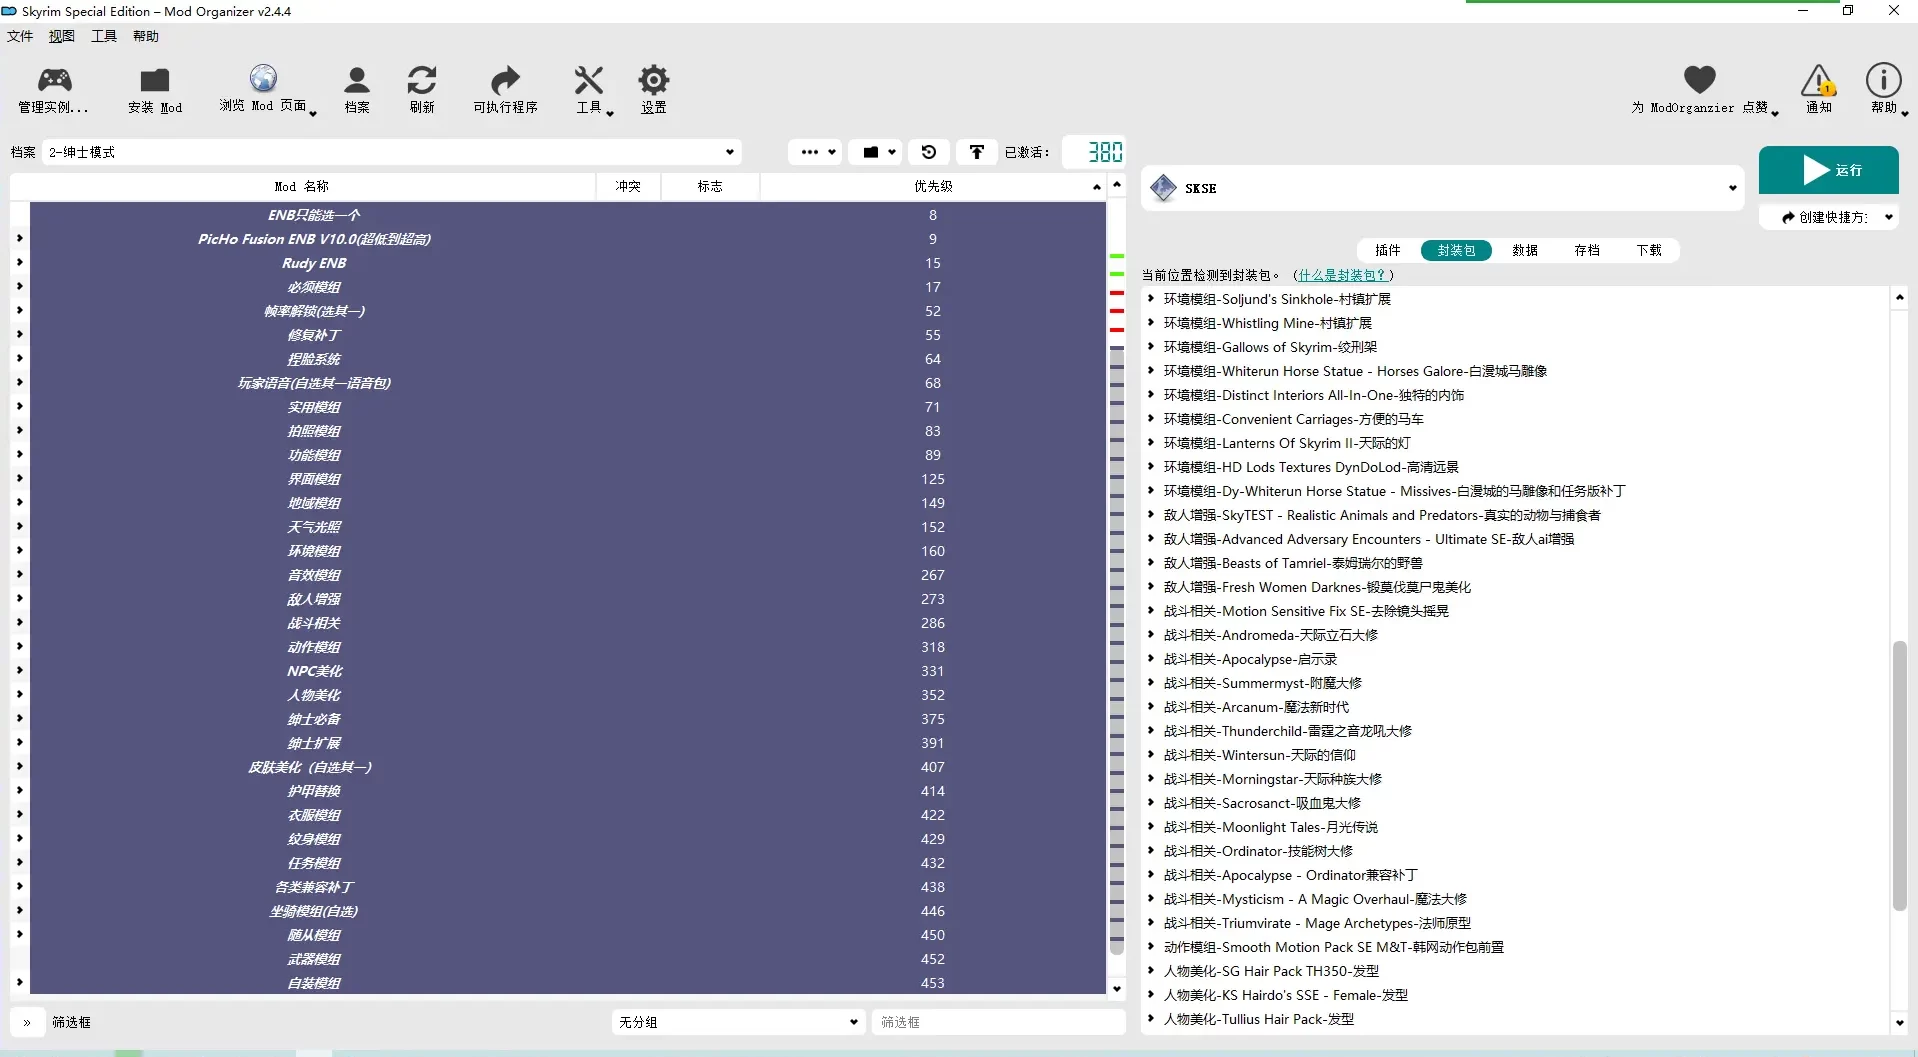Expand 人物美化-SG Hair Pack TH350 entry
Image resolution: width=1918 pixels, height=1057 pixels.
pos(1151,971)
